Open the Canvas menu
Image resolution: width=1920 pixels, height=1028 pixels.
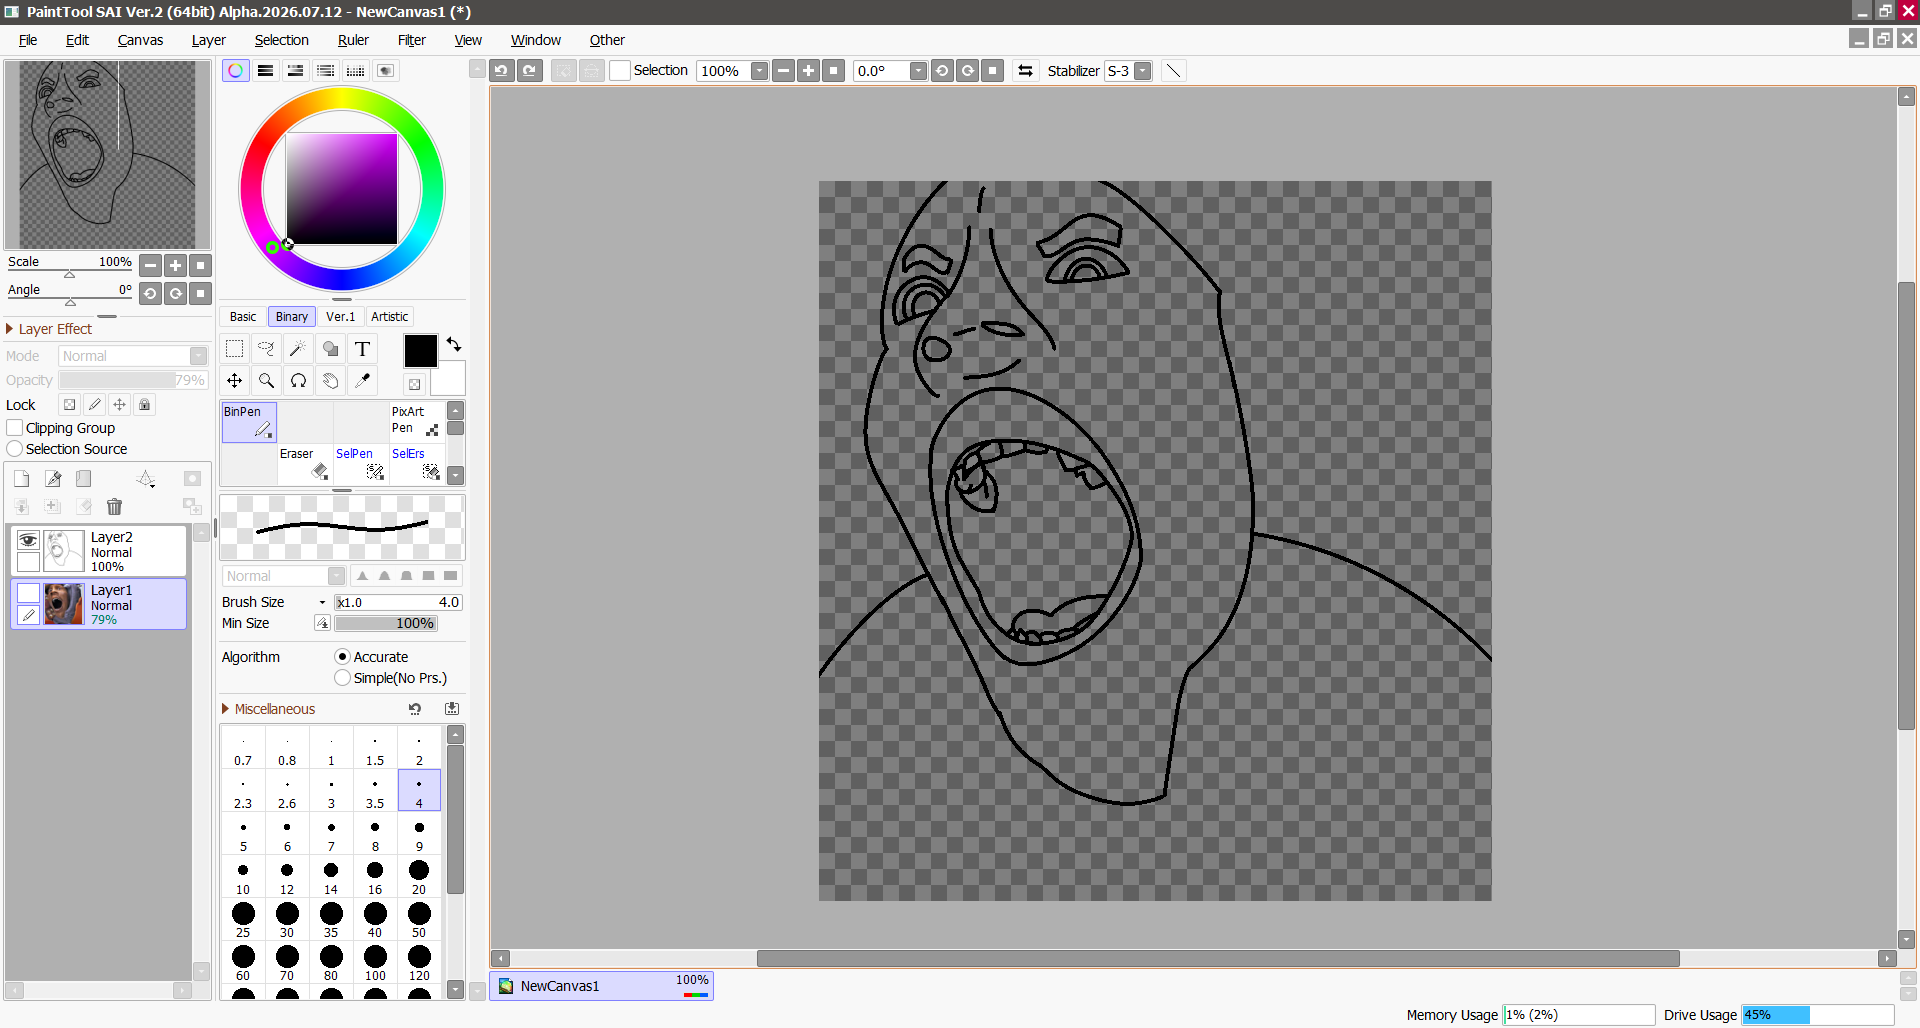[140, 40]
